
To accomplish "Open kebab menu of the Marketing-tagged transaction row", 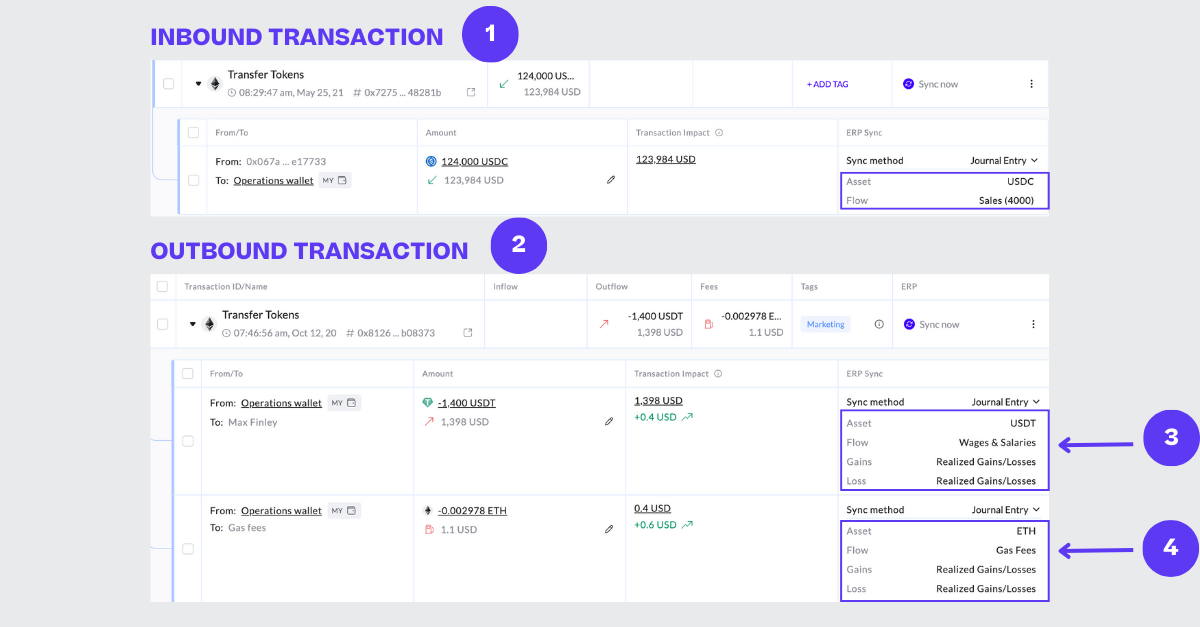I will [x=1033, y=324].
